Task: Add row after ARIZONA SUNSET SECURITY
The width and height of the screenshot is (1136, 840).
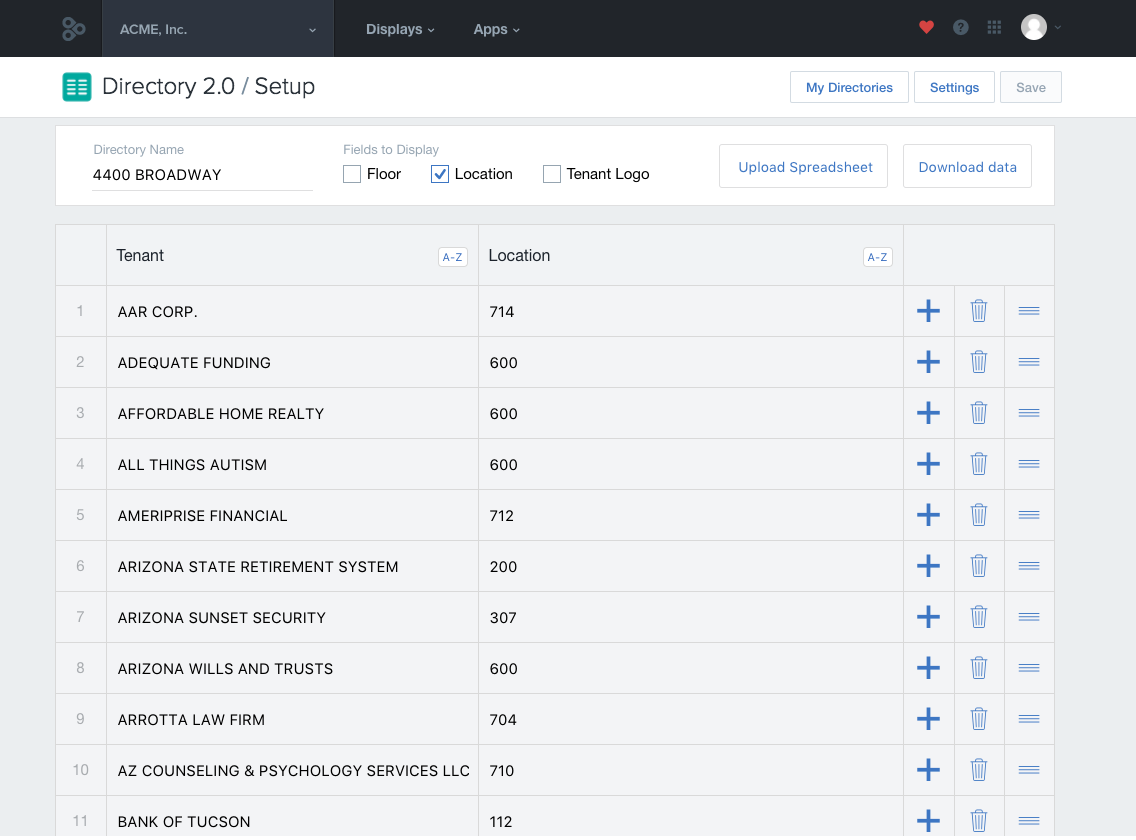Action: tap(928, 617)
